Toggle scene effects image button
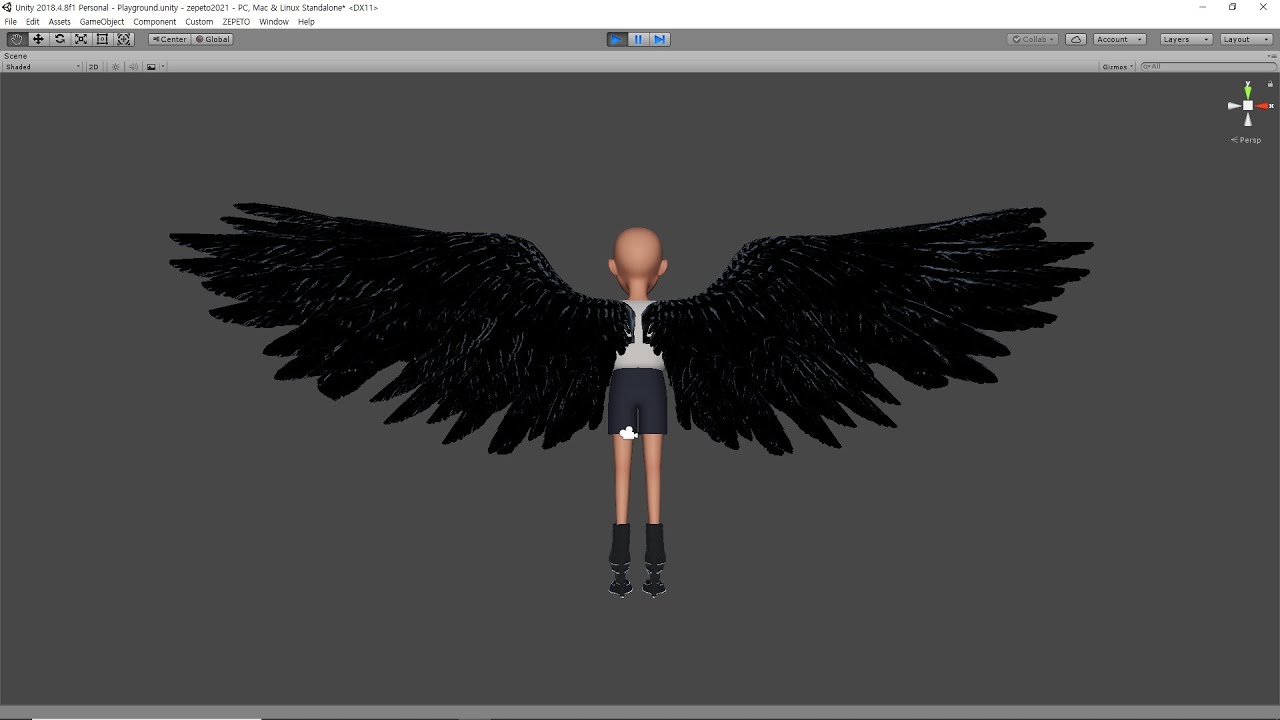 click(x=151, y=67)
